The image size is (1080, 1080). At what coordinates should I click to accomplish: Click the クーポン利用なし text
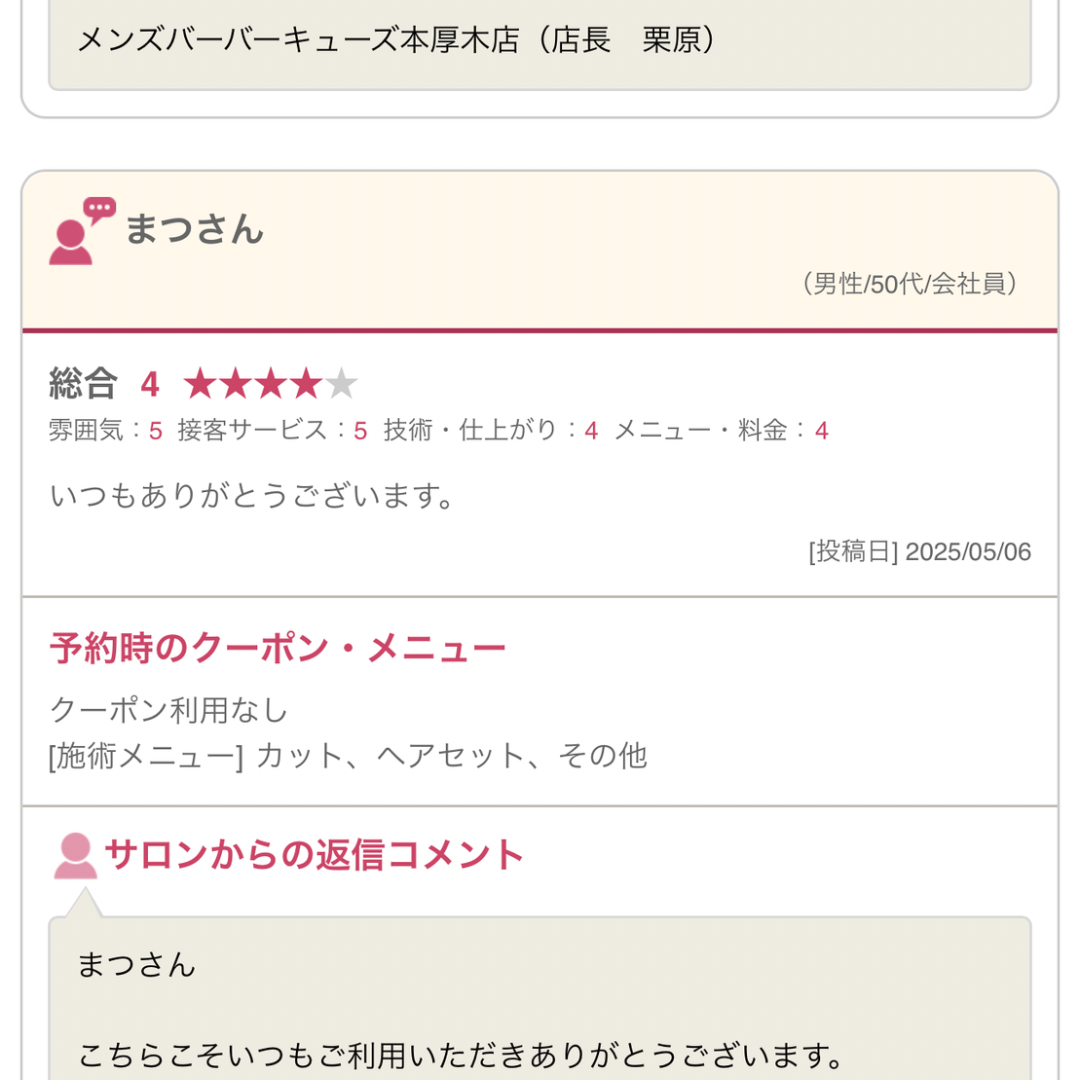169,710
